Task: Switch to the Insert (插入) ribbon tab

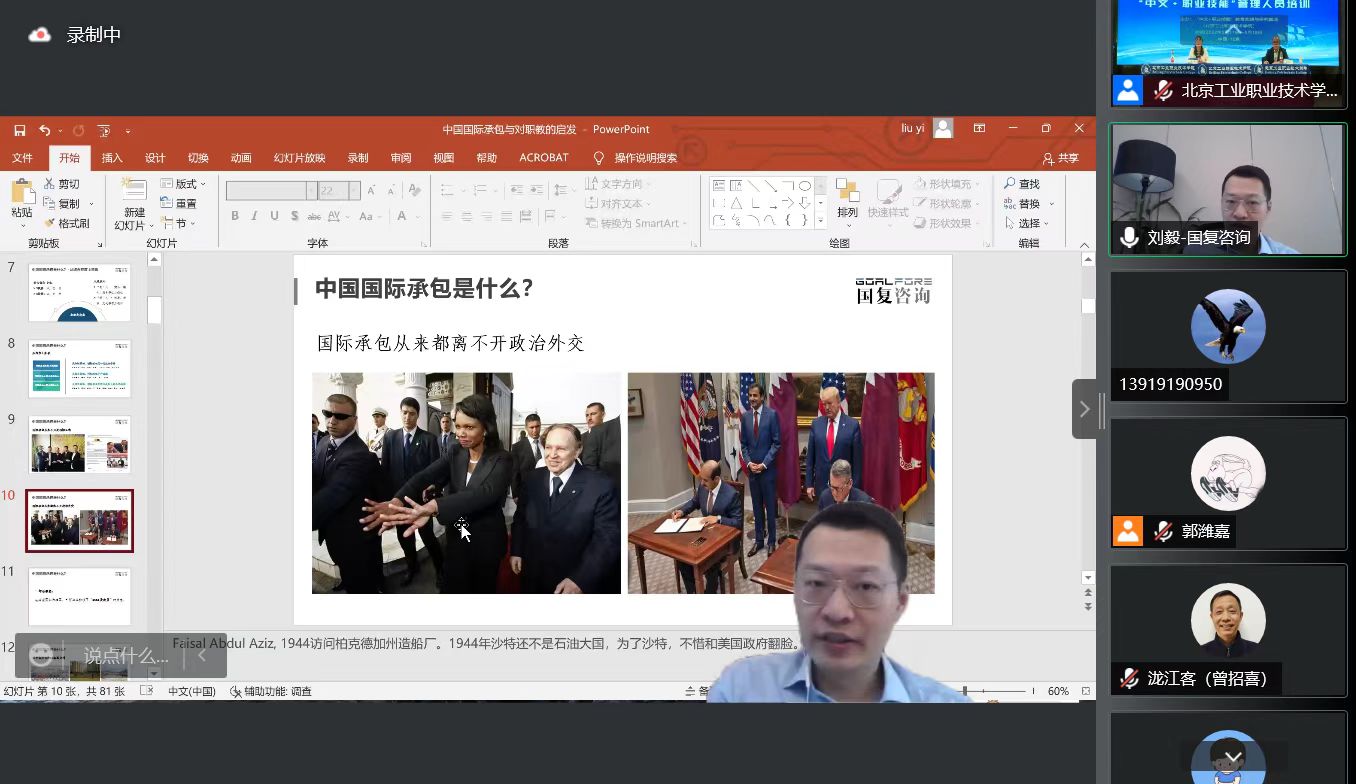Action: pyautogui.click(x=112, y=158)
